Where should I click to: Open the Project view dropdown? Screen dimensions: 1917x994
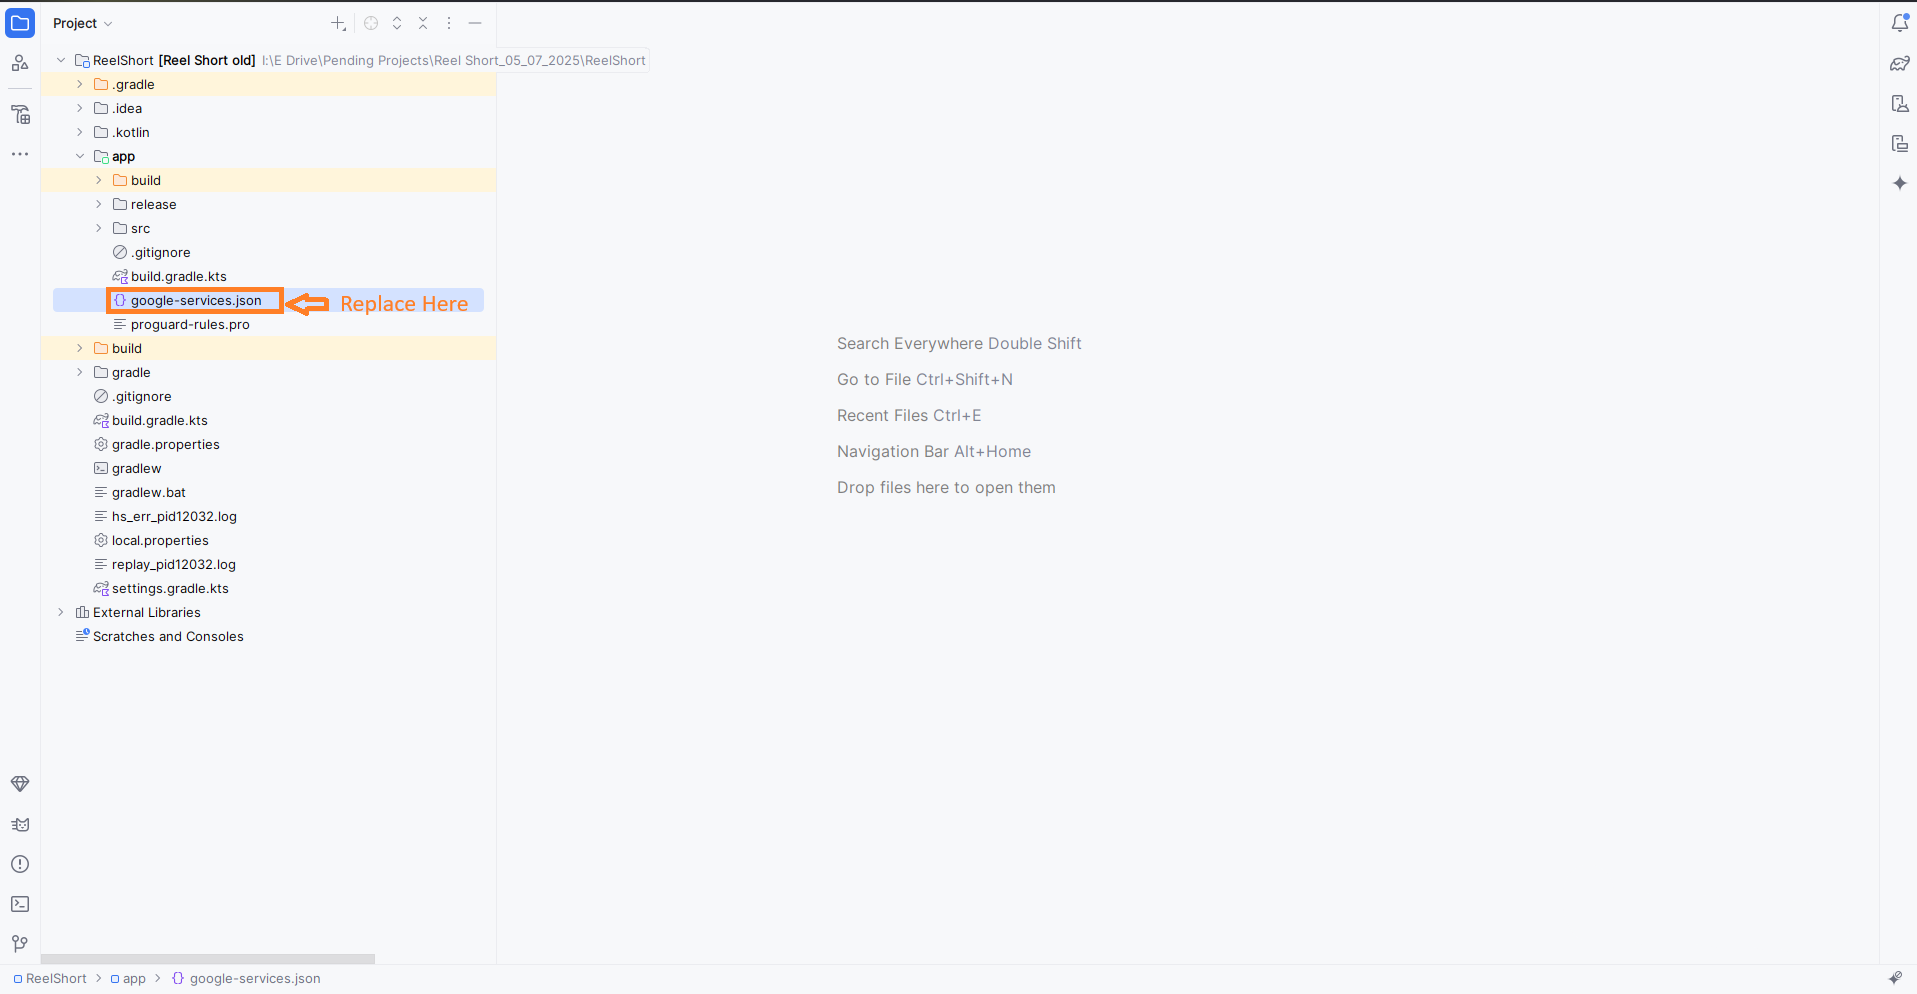click(83, 23)
